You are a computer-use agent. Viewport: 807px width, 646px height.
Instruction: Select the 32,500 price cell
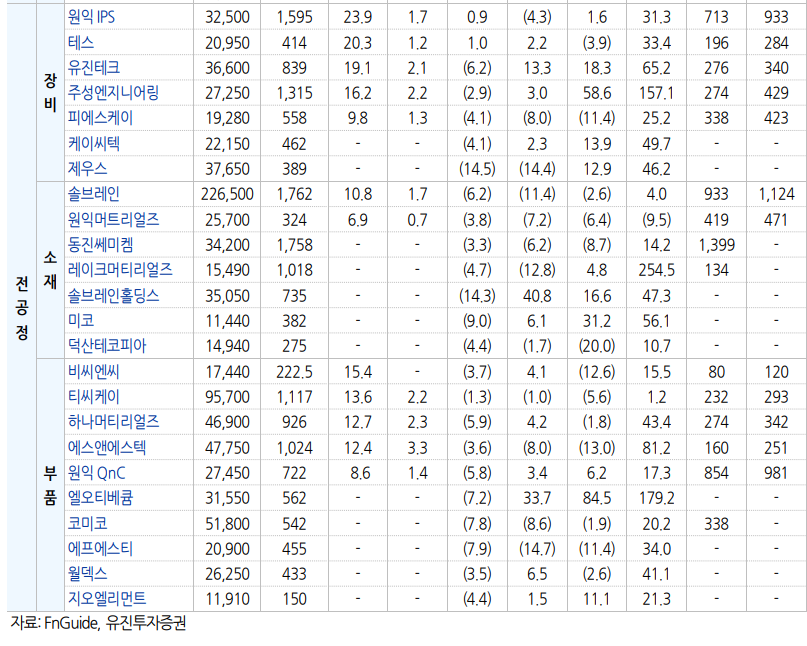[x=227, y=17]
